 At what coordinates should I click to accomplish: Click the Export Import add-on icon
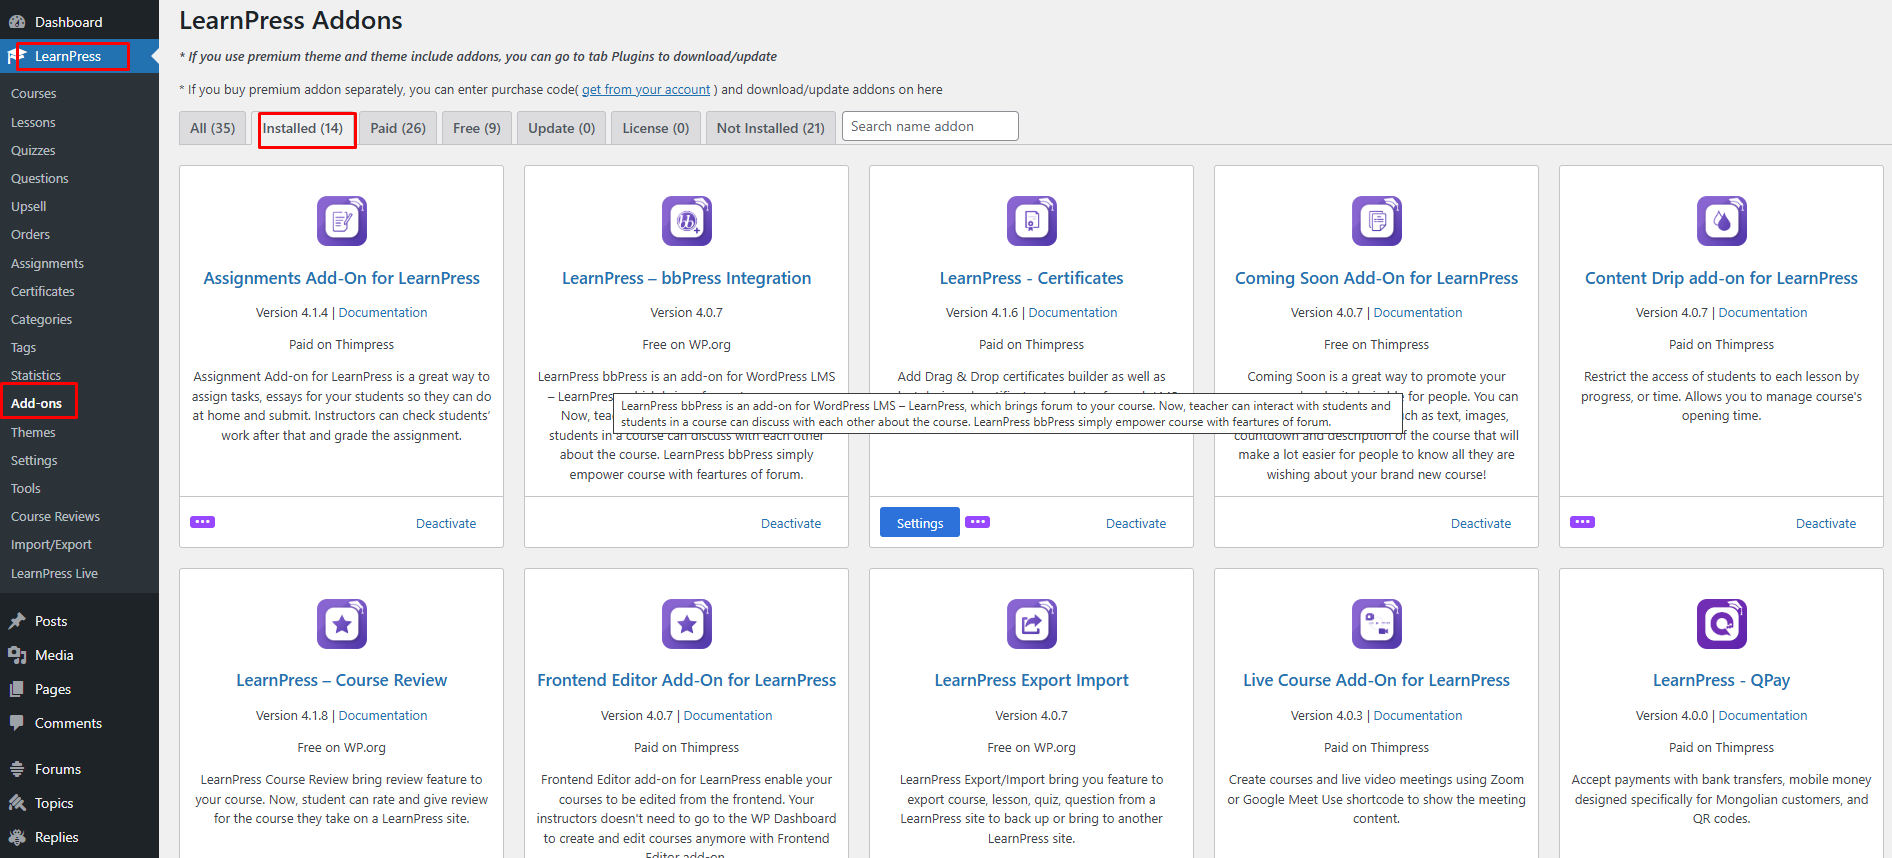[x=1031, y=624]
